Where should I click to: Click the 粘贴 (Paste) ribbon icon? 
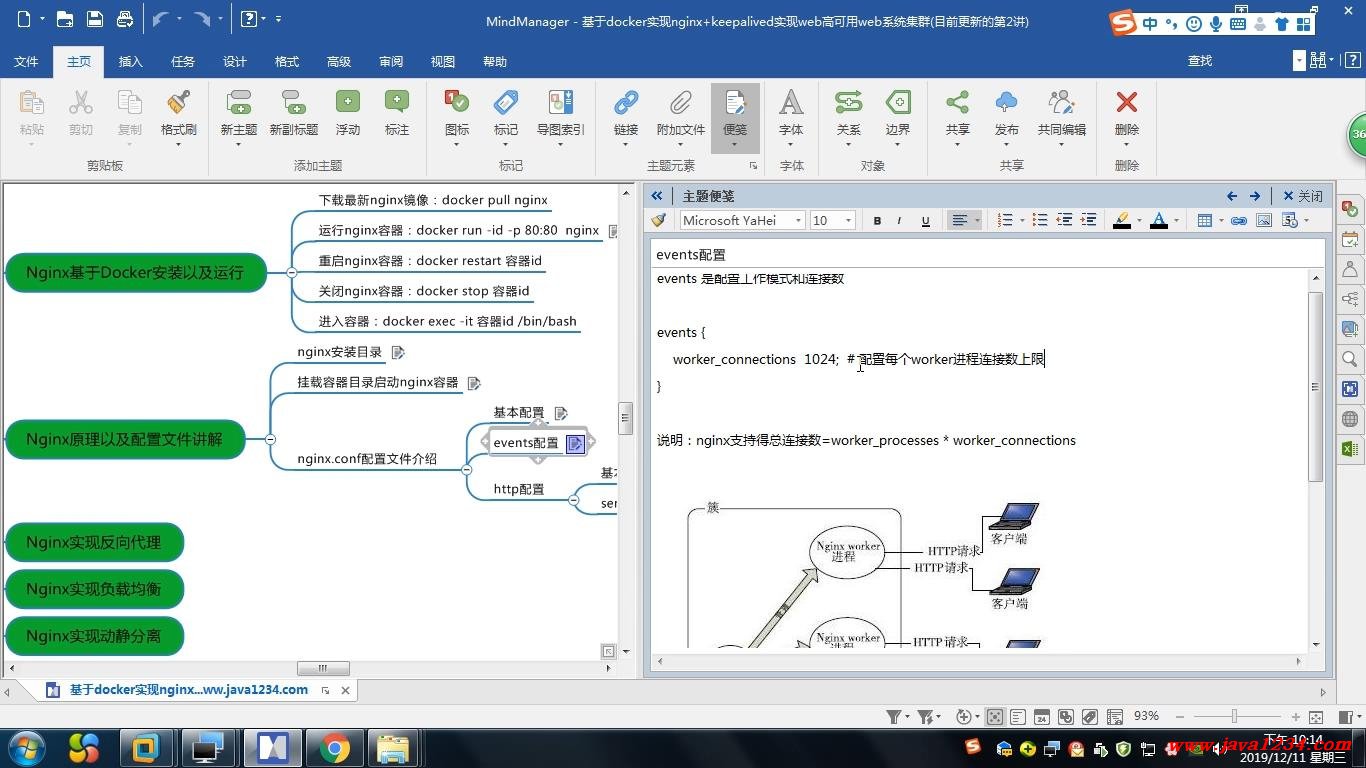click(31, 103)
